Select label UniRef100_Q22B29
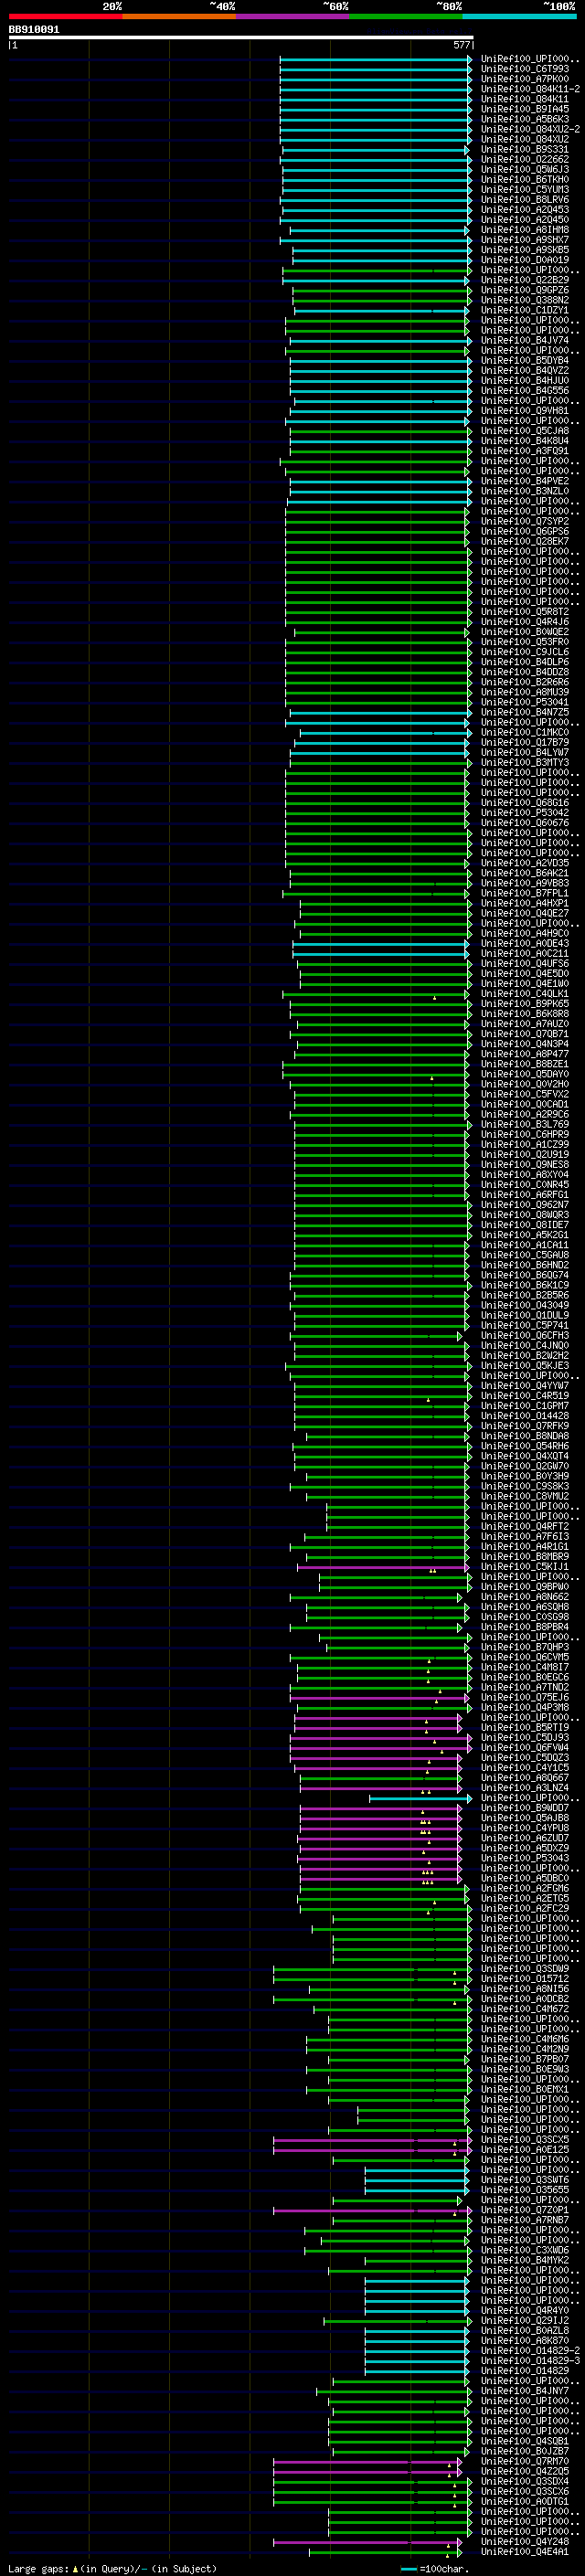The height and width of the screenshot is (2576, 585). point(525,280)
